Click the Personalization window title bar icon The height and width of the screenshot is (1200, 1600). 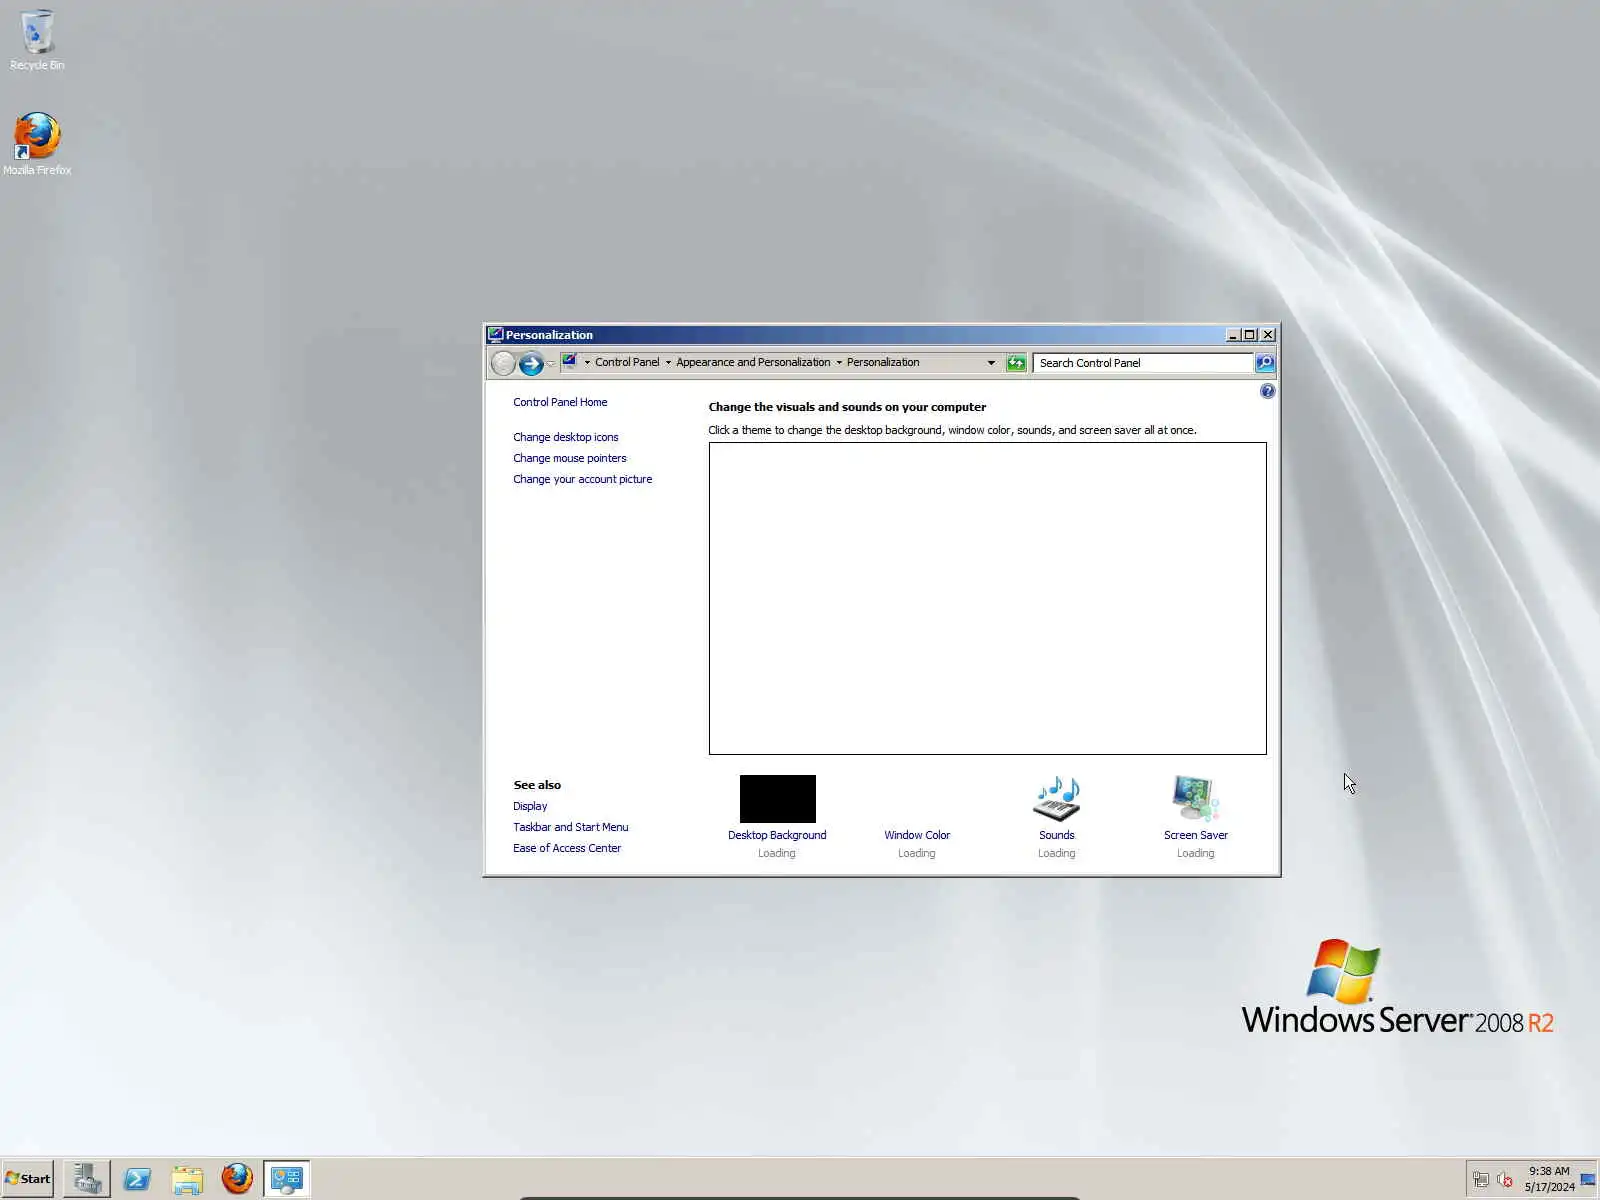(495, 335)
